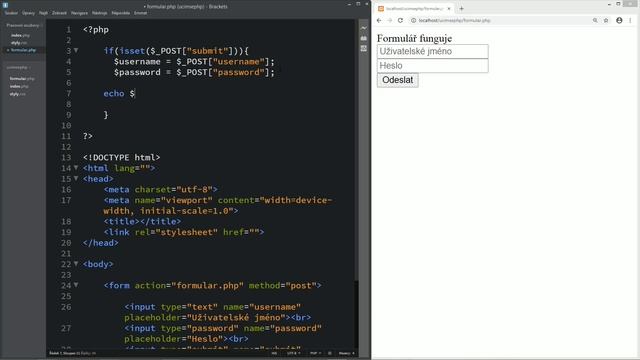Image resolution: width=640 pixels, height=360 pixels.
Task: Bookmark this page with star icon
Action: [606, 20]
